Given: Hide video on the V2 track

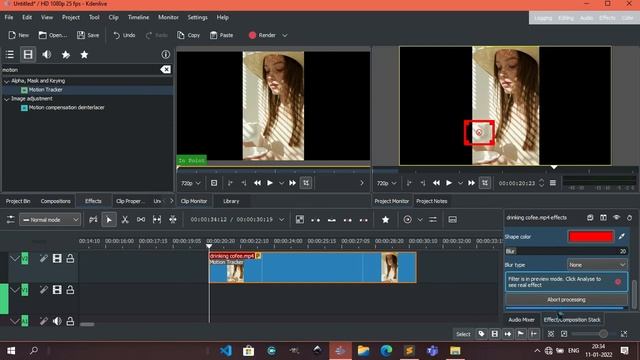Looking at the screenshot, I should click(57, 258).
